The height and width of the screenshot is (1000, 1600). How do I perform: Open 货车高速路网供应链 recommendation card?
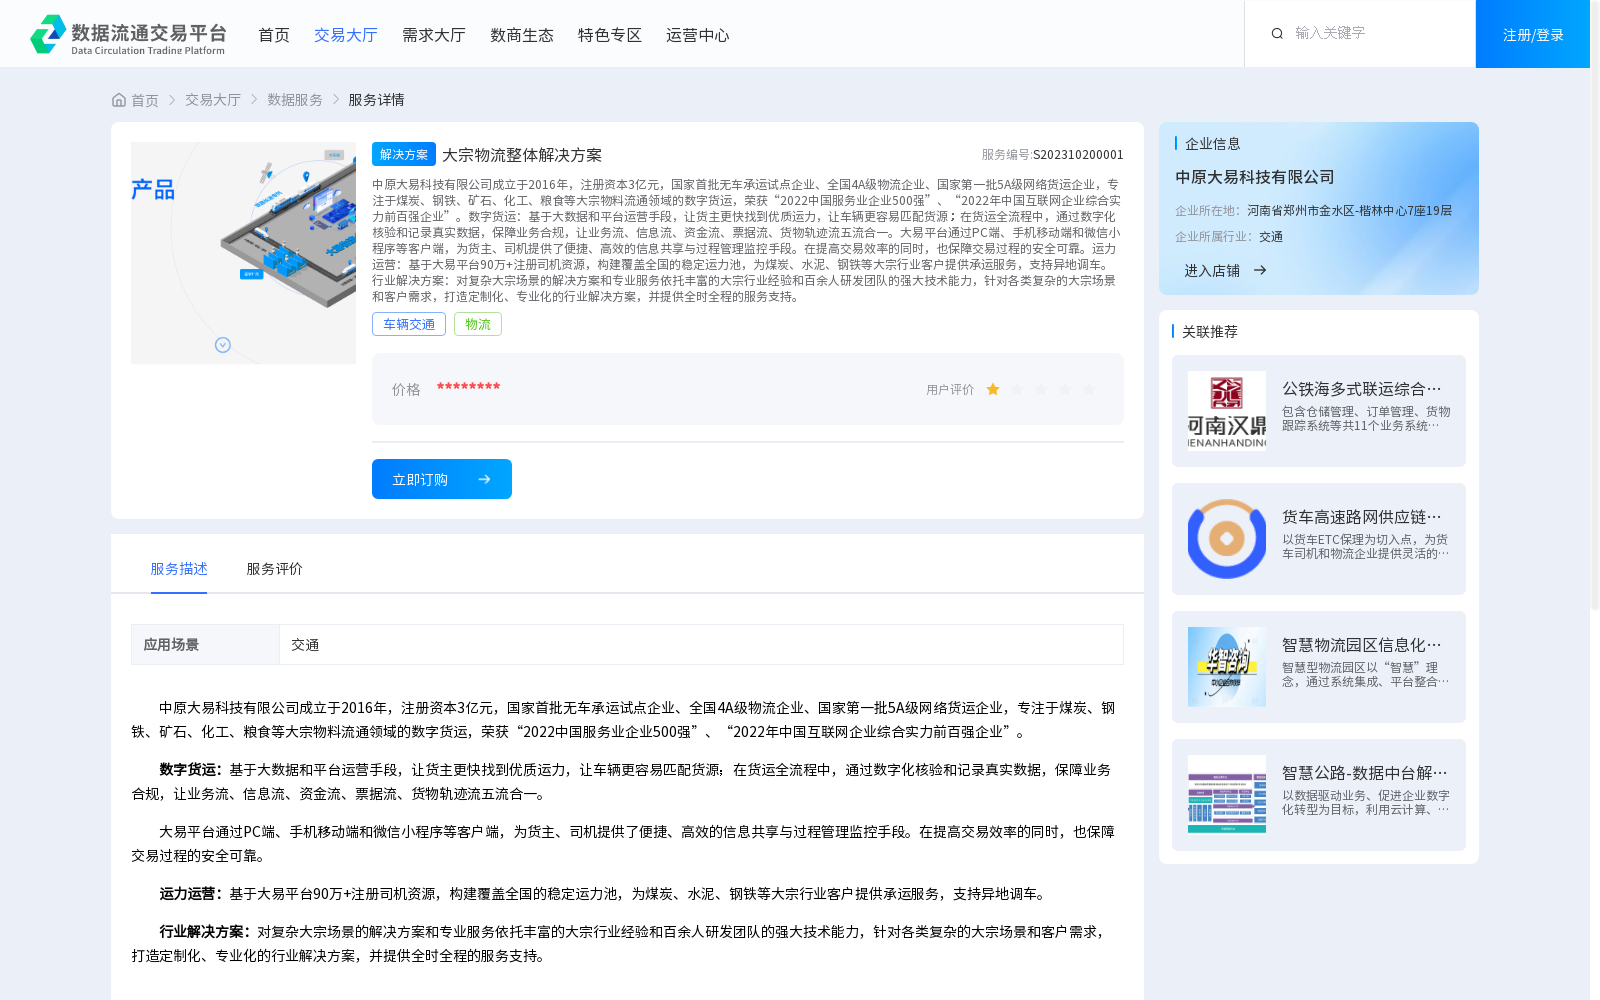[1319, 539]
